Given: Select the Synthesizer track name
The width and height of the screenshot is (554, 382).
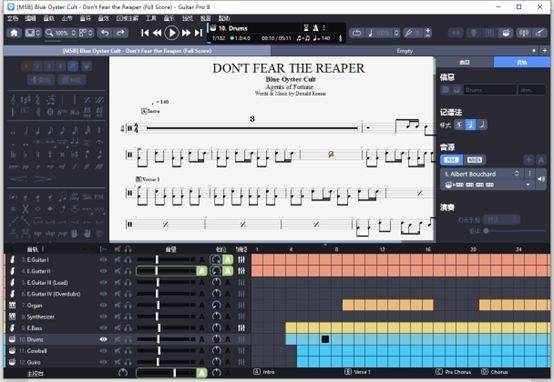Looking at the screenshot, I should point(41,317).
